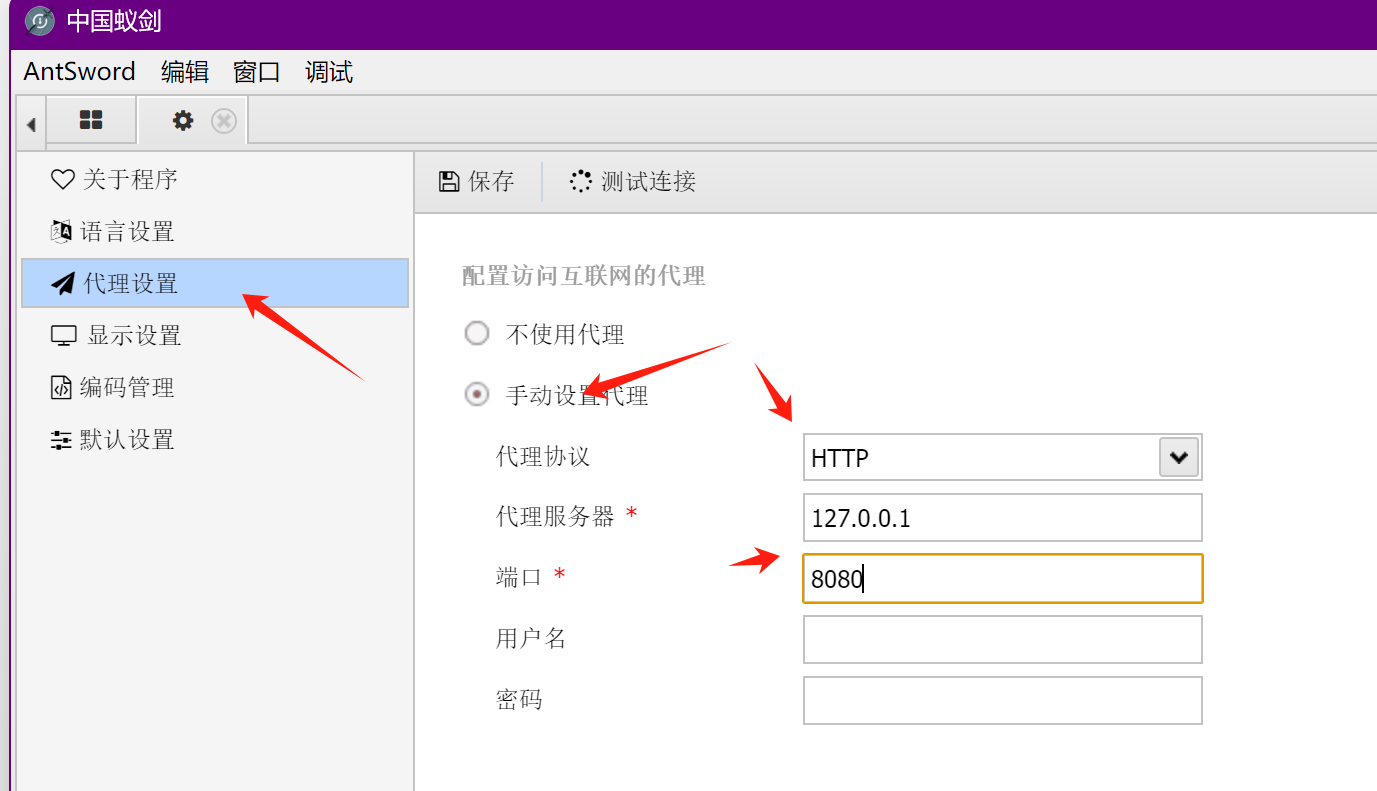Select the 不使用代理 radio button

coord(477,334)
